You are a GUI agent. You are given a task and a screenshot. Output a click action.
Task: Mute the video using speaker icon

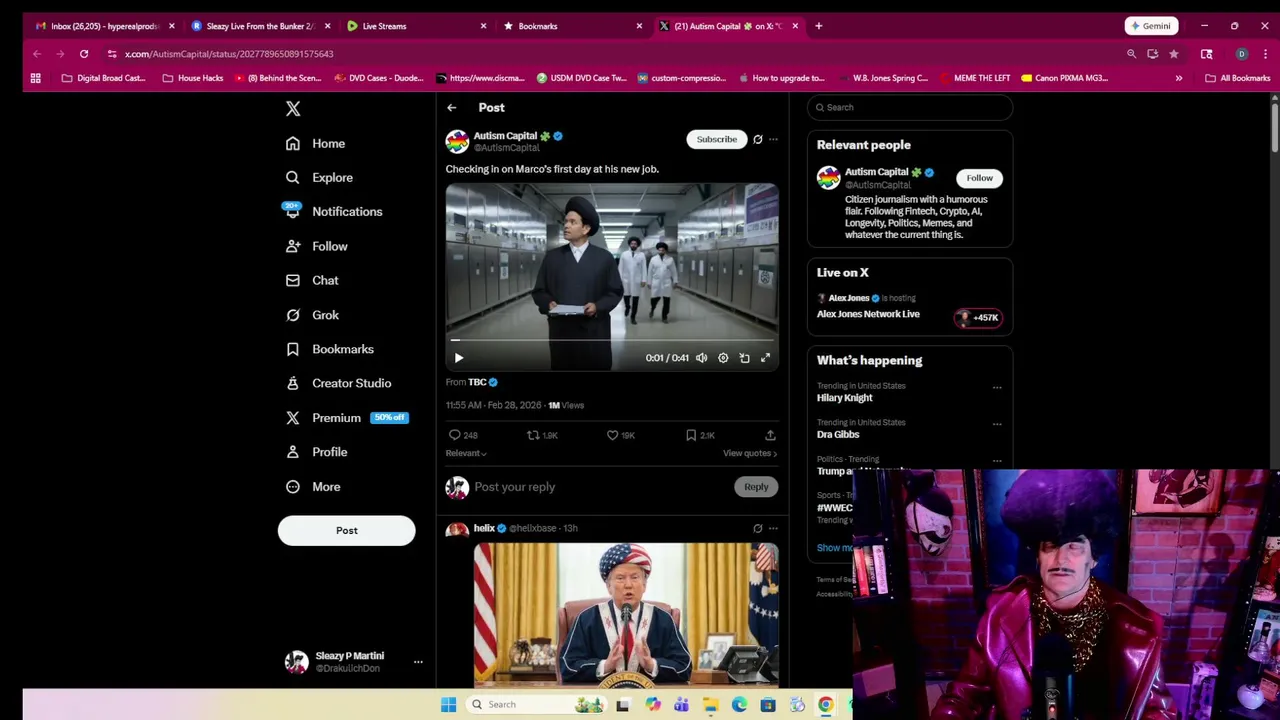[x=701, y=358]
